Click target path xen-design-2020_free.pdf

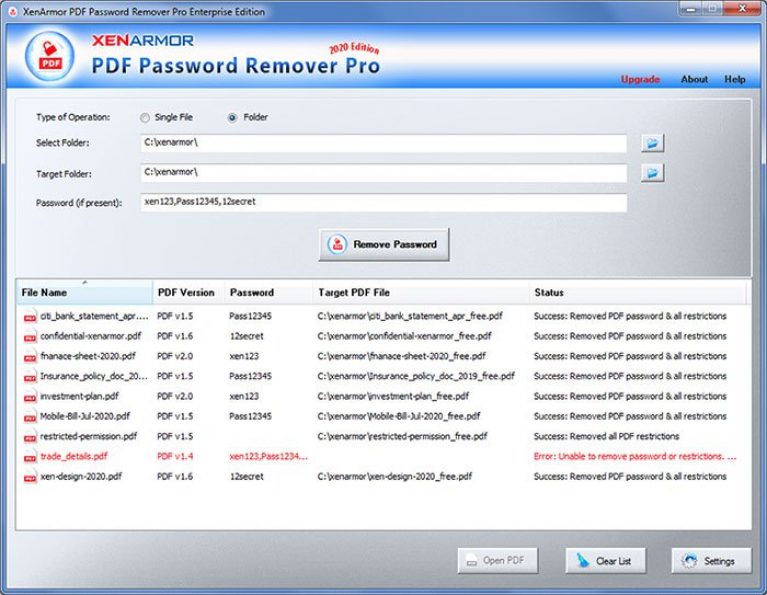(395, 477)
